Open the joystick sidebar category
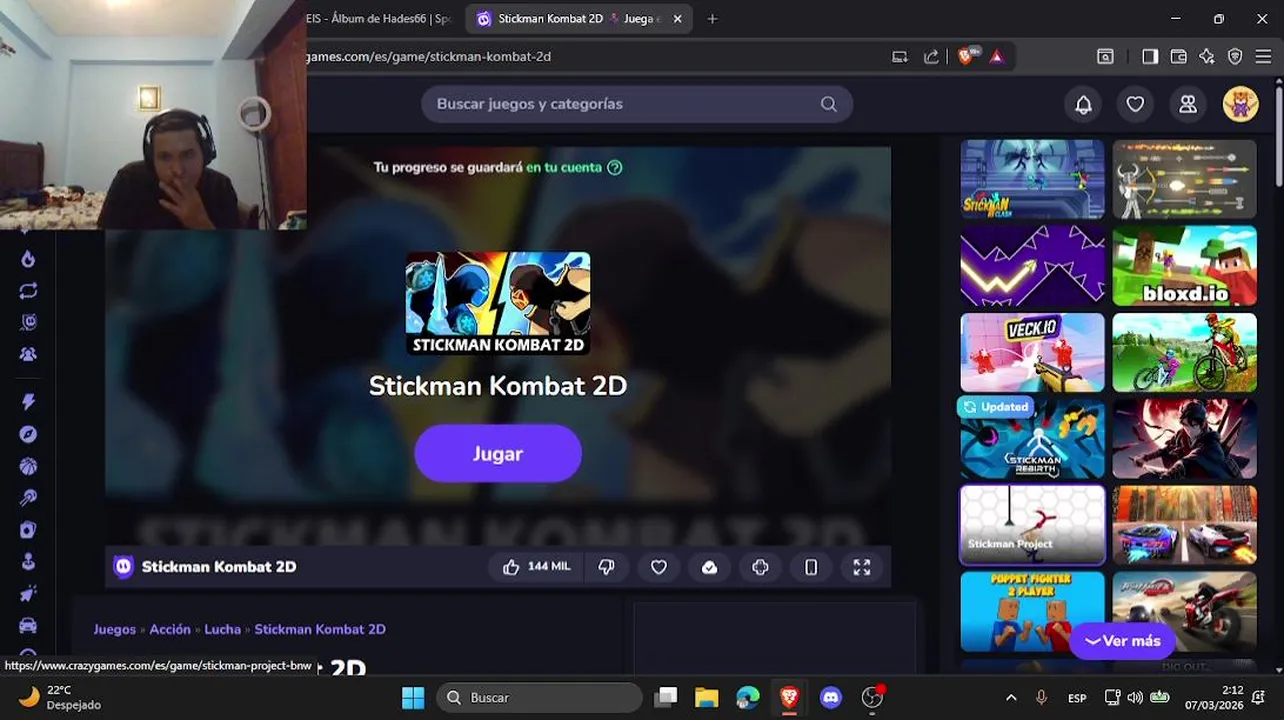The image size is (1284, 720). pyautogui.click(x=28, y=562)
